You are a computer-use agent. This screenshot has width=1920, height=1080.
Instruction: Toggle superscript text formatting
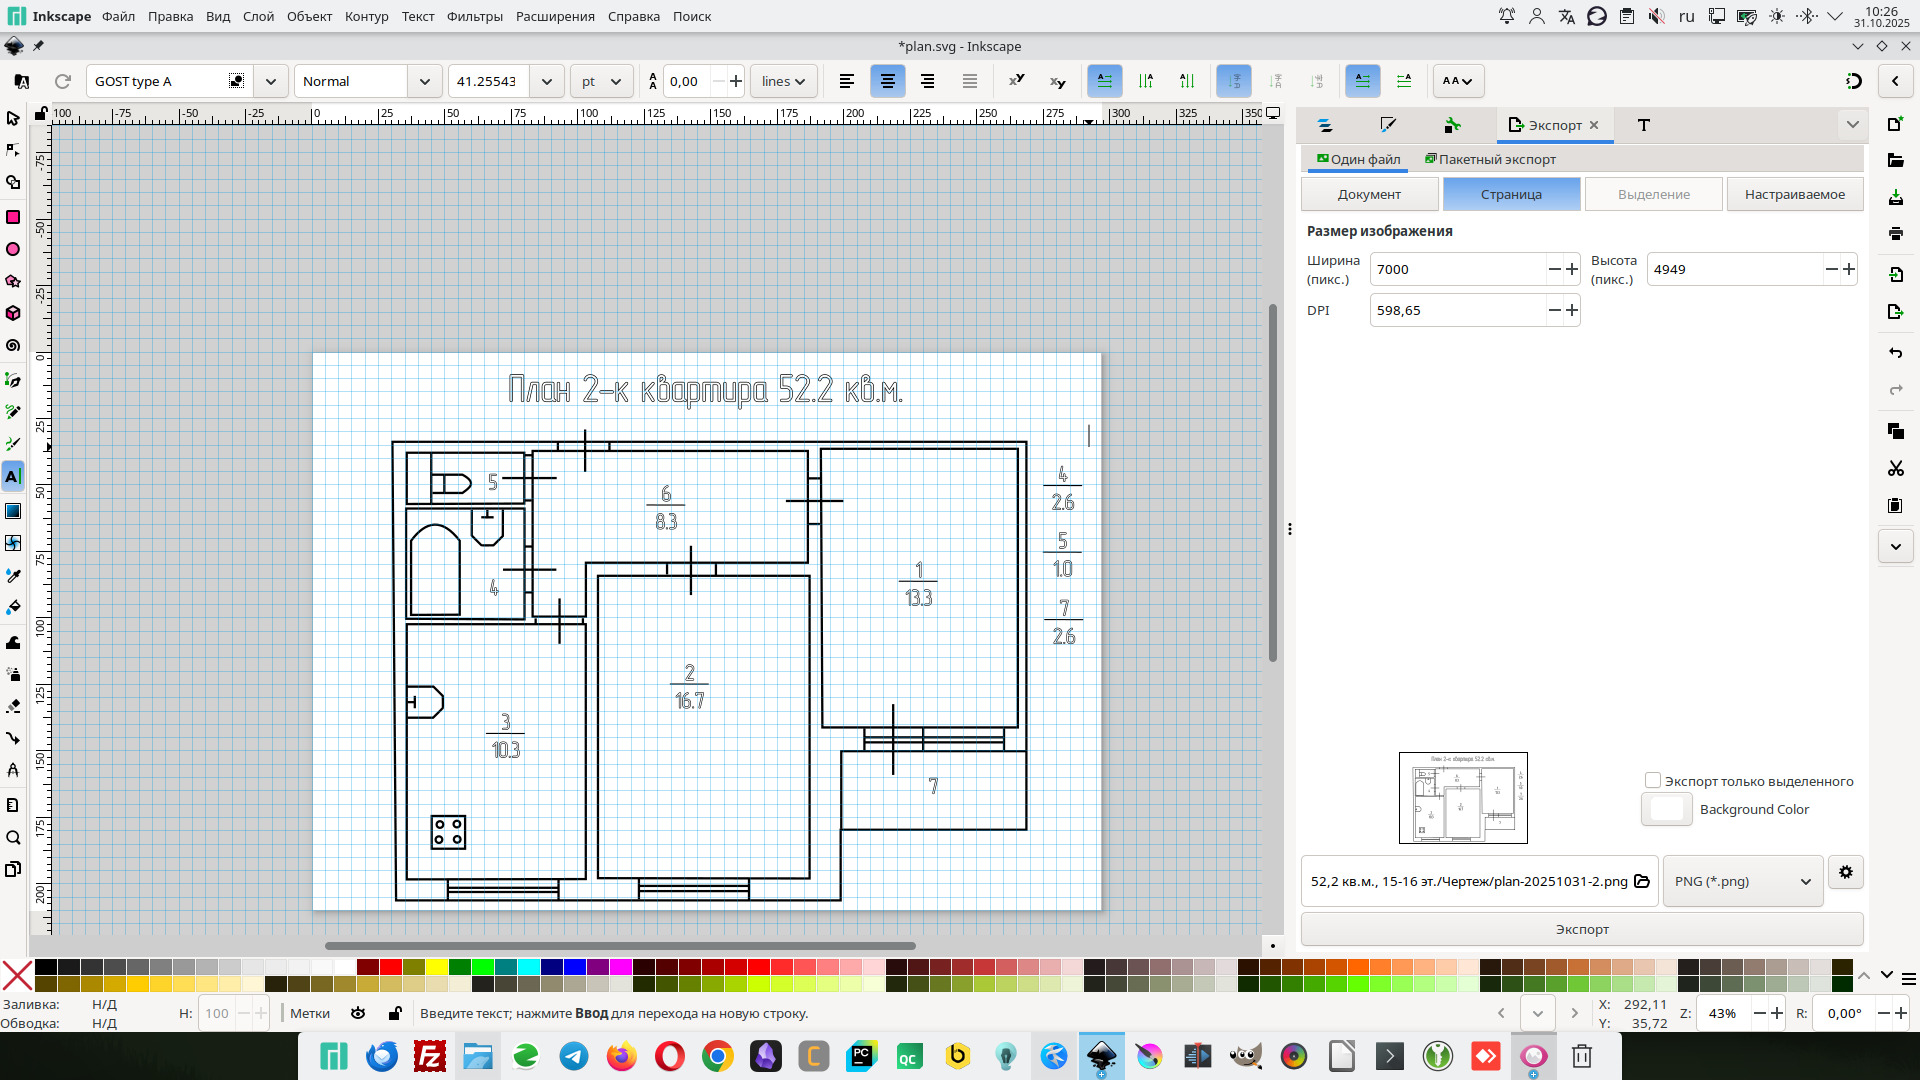pyautogui.click(x=1016, y=81)
